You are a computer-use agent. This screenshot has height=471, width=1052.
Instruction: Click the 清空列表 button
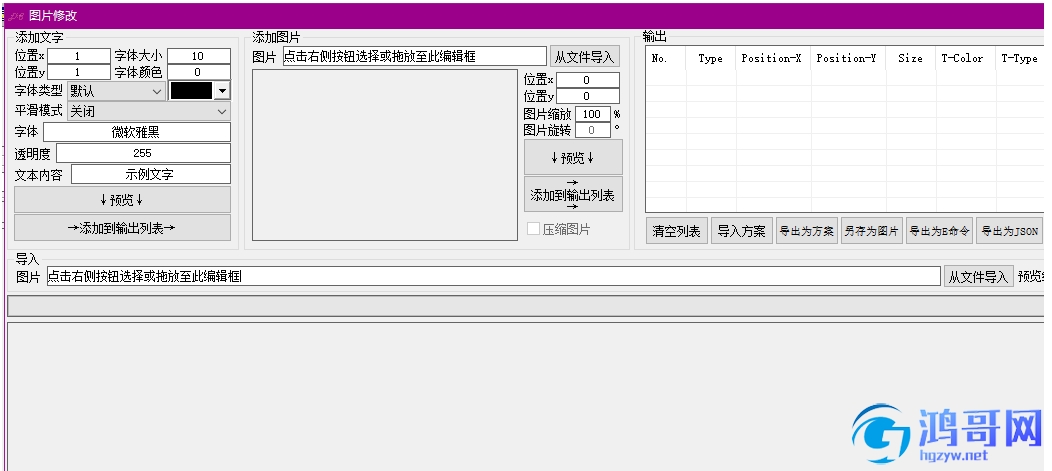pos(676,231)
